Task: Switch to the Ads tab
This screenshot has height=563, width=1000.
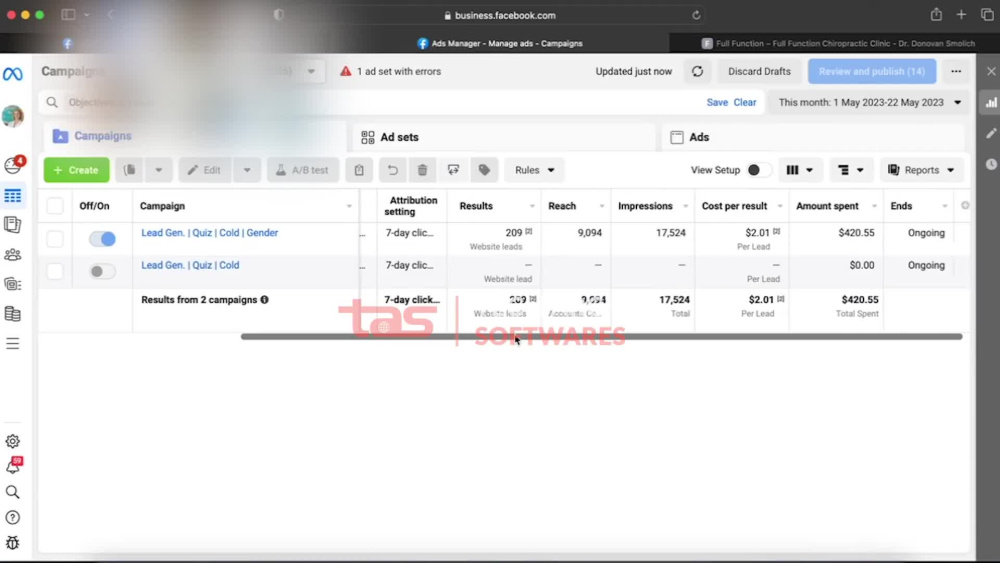Action: tap(813, 137)
